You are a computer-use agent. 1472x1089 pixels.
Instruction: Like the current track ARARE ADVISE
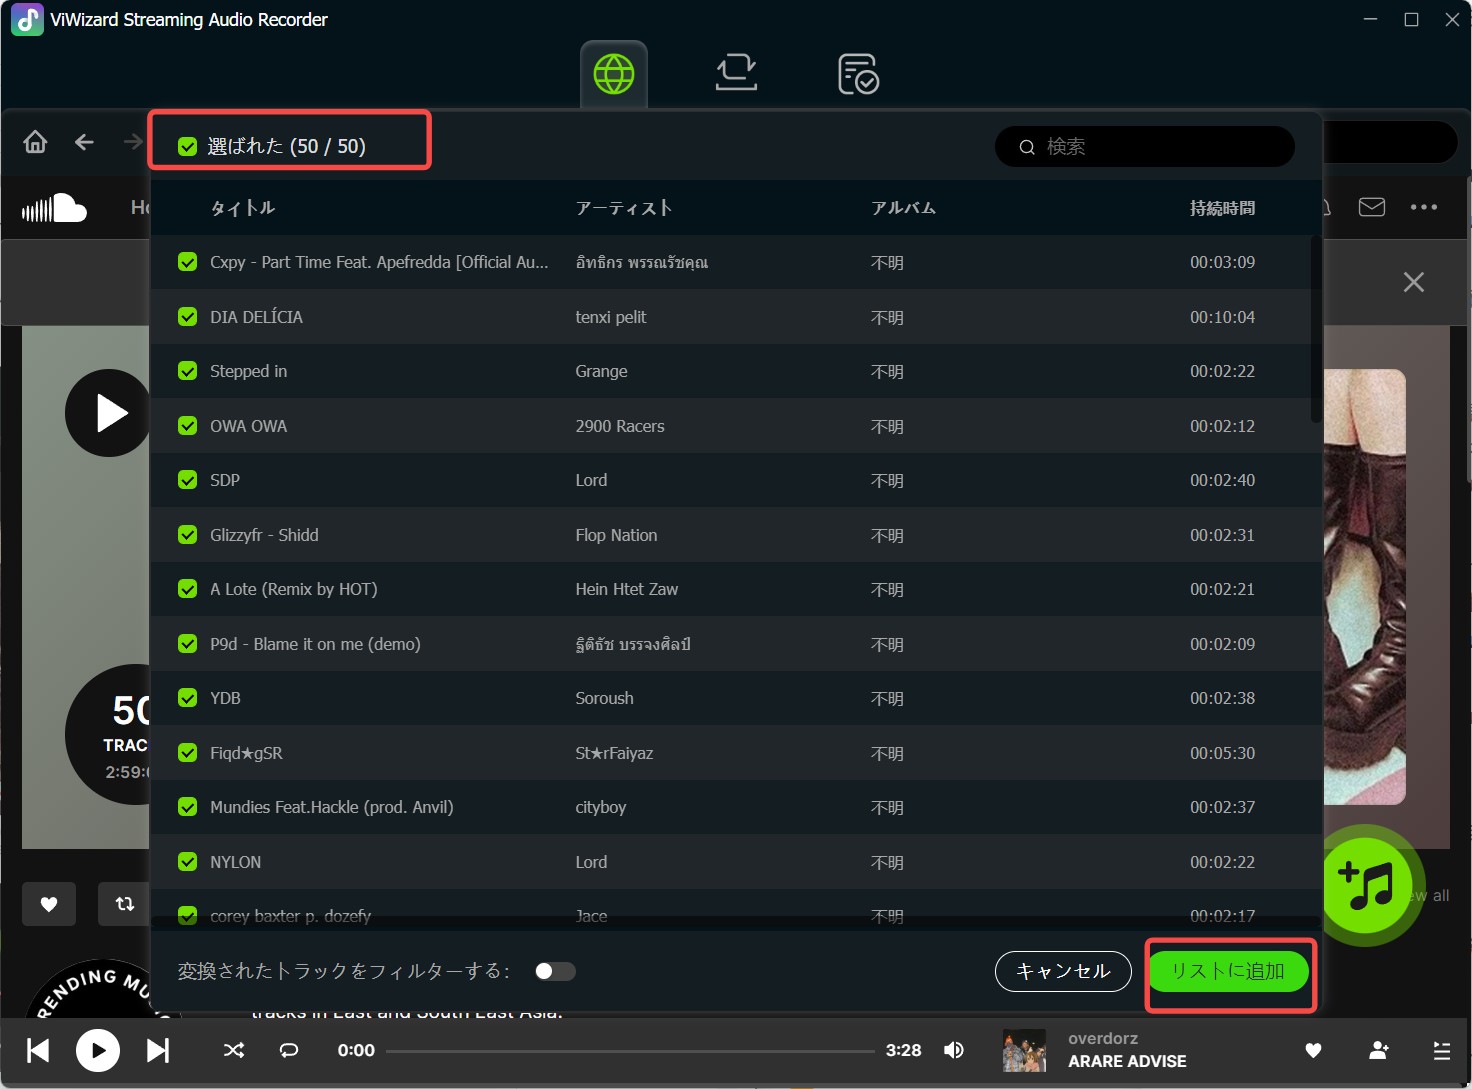pyautogui.click(x=1313, y=1050)
